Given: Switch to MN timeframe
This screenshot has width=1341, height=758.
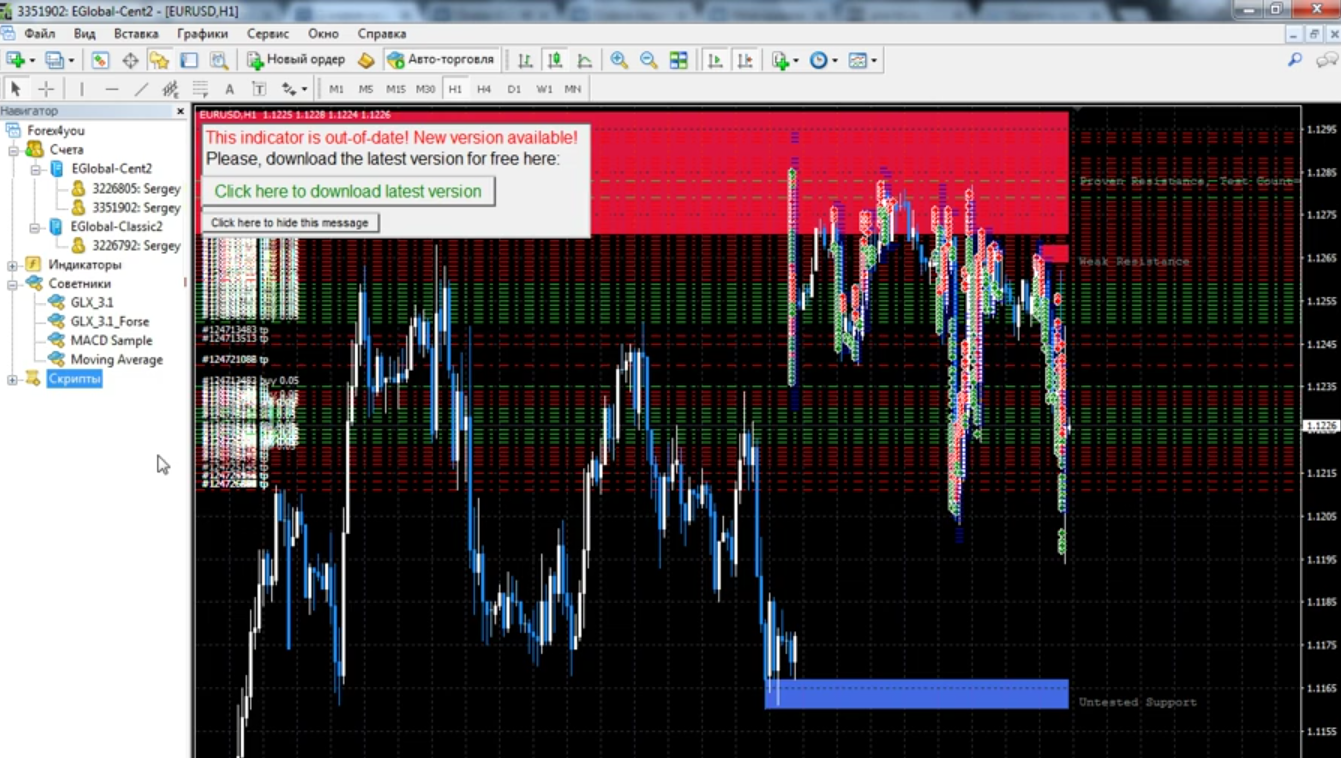Looking at the screenshot, I should (573, 89).
